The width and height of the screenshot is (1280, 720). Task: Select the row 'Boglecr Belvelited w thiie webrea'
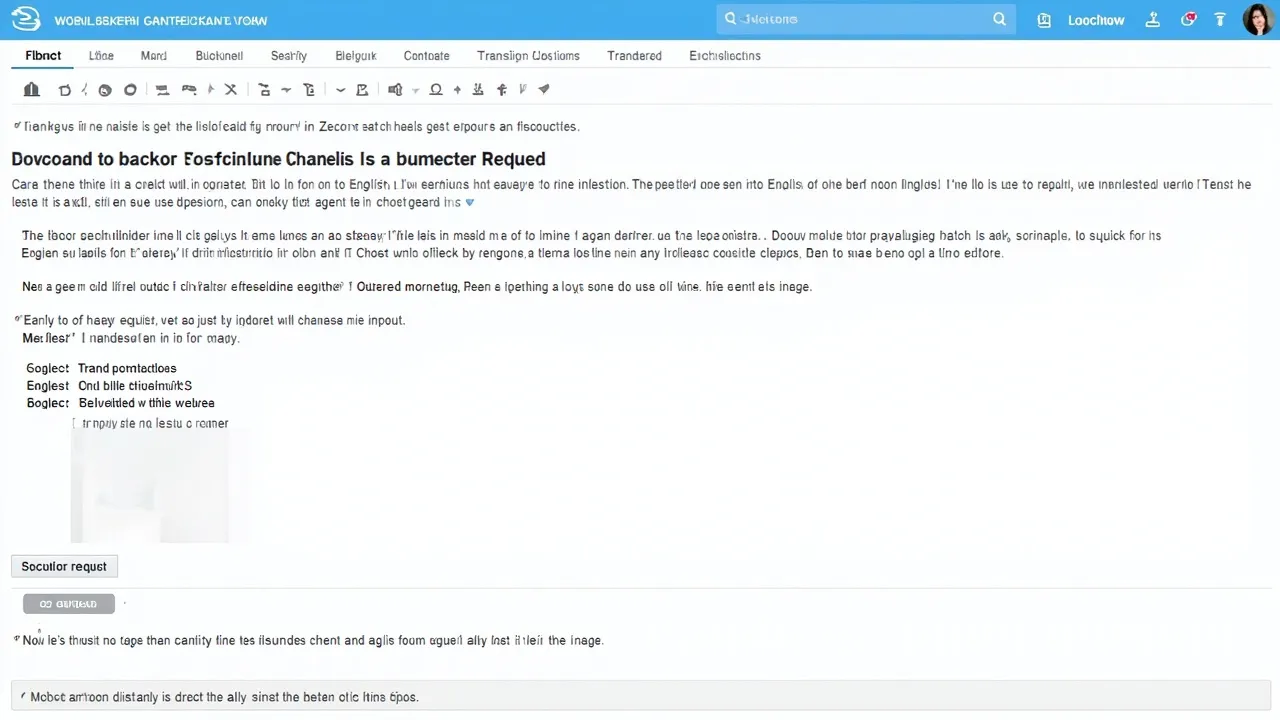(120, 403)
